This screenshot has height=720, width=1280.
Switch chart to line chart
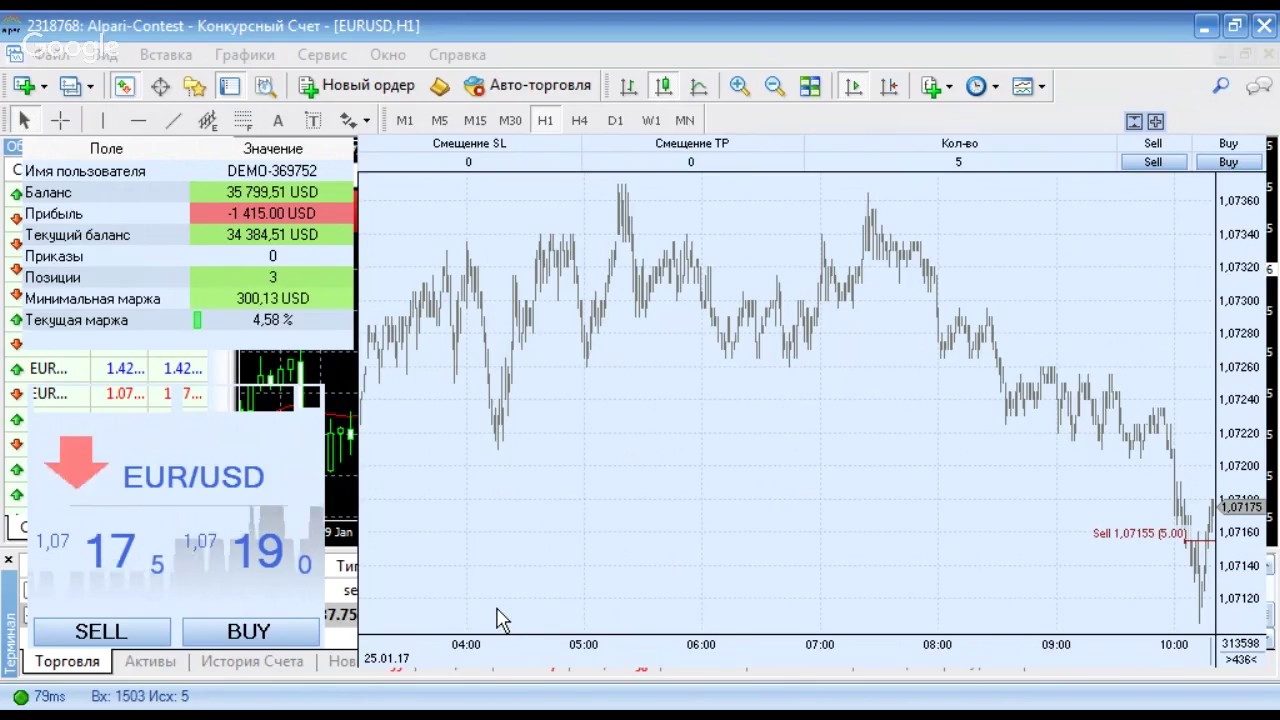698,86
